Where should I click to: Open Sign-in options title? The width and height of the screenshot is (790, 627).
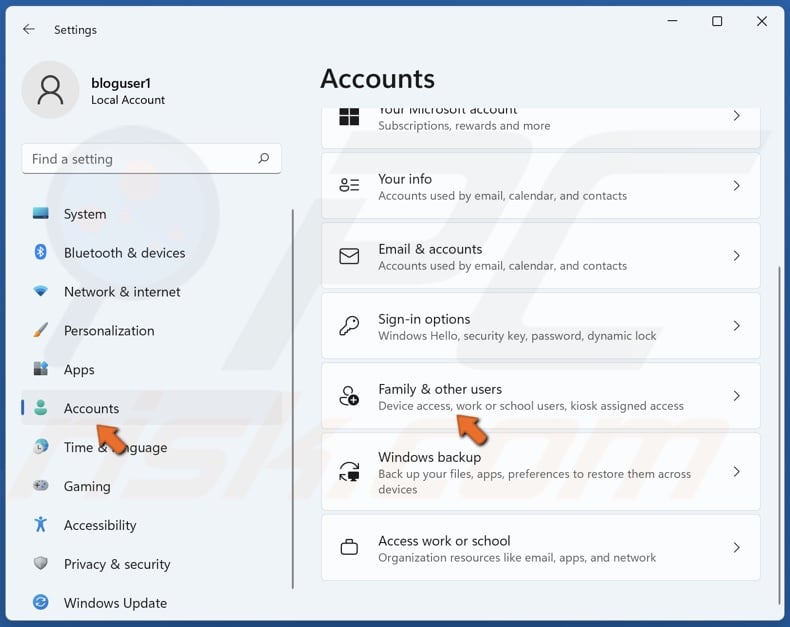coord(424,319)
